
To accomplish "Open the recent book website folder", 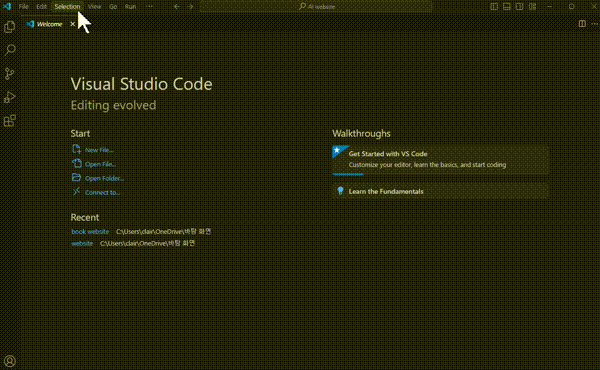I will (90, 231).
